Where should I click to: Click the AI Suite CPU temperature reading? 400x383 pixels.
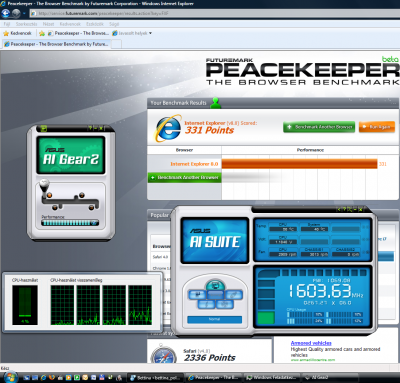[283, 229]
